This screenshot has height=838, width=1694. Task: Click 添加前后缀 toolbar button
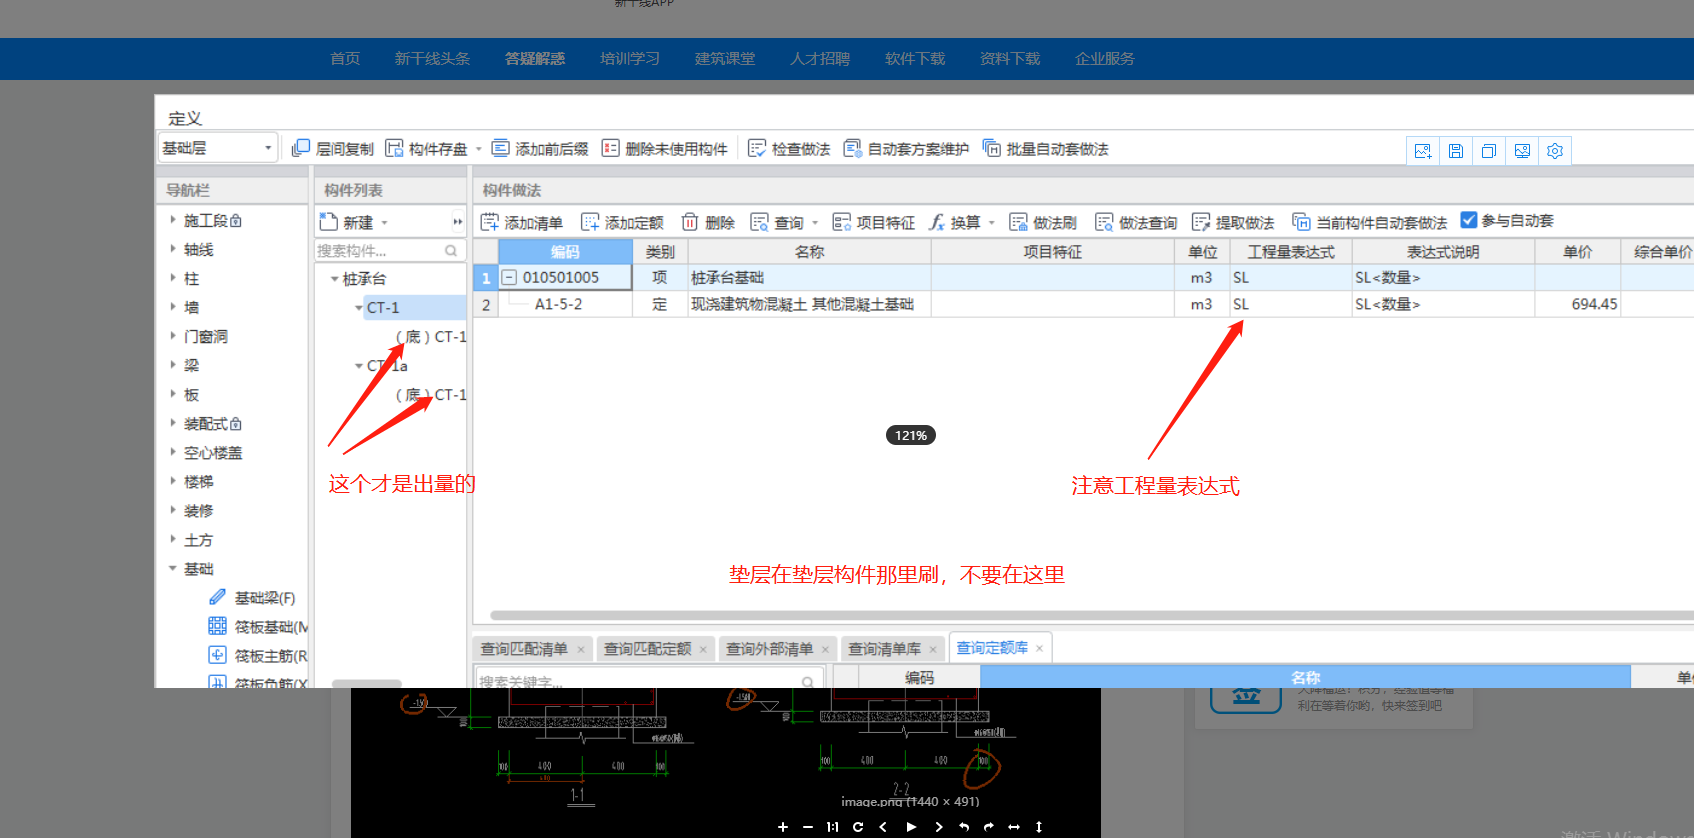[540, 149]
